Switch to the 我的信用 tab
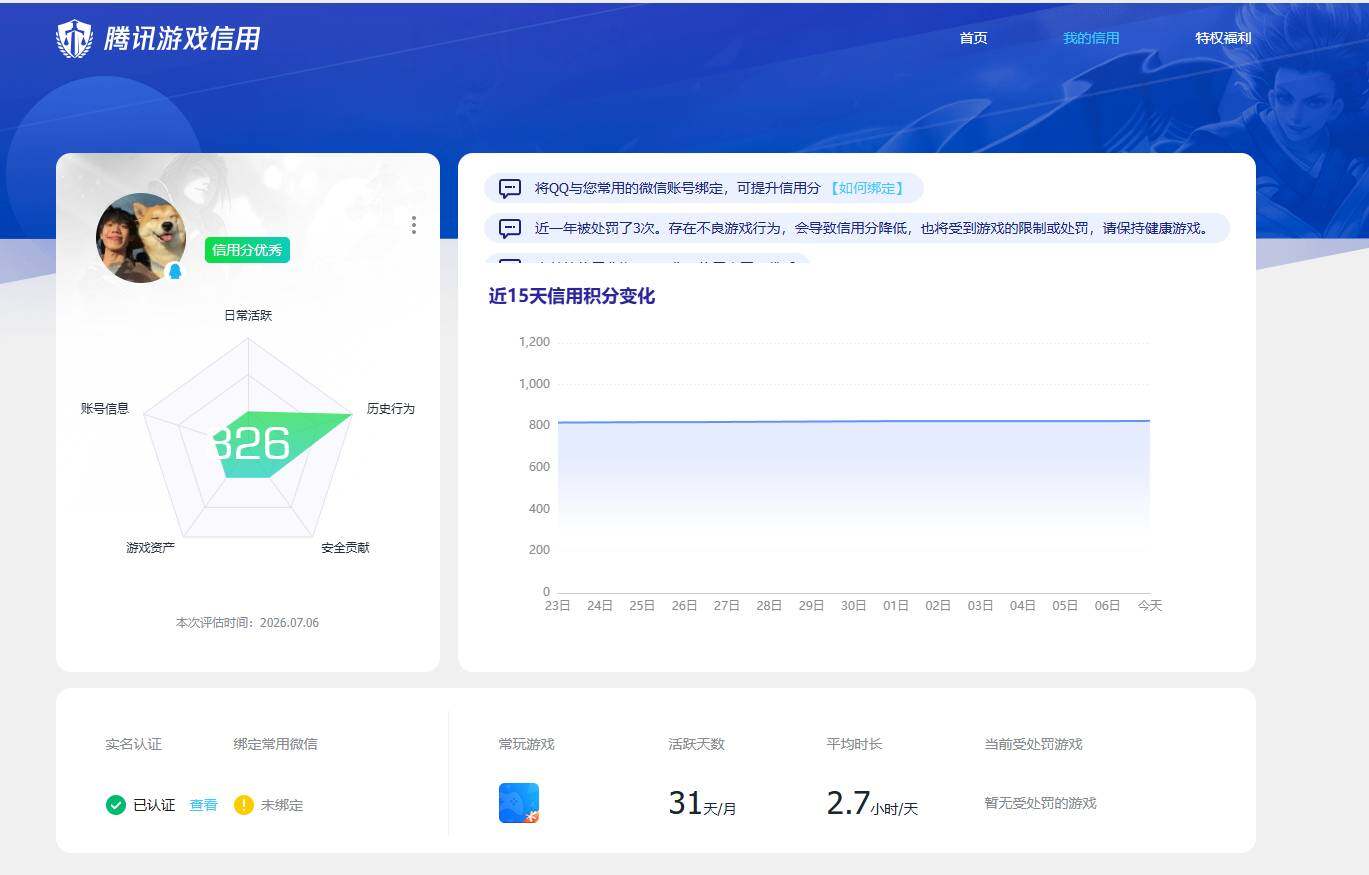Screen dimensions: 1369x875 coord(1091,38)
